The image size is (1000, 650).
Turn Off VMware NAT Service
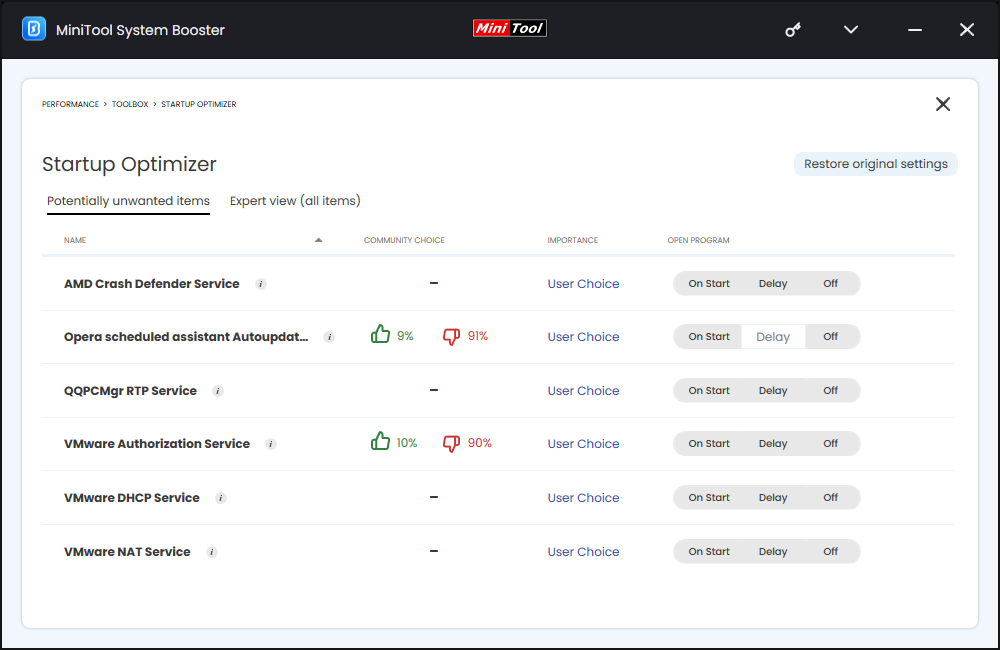[x=830, y=551]
